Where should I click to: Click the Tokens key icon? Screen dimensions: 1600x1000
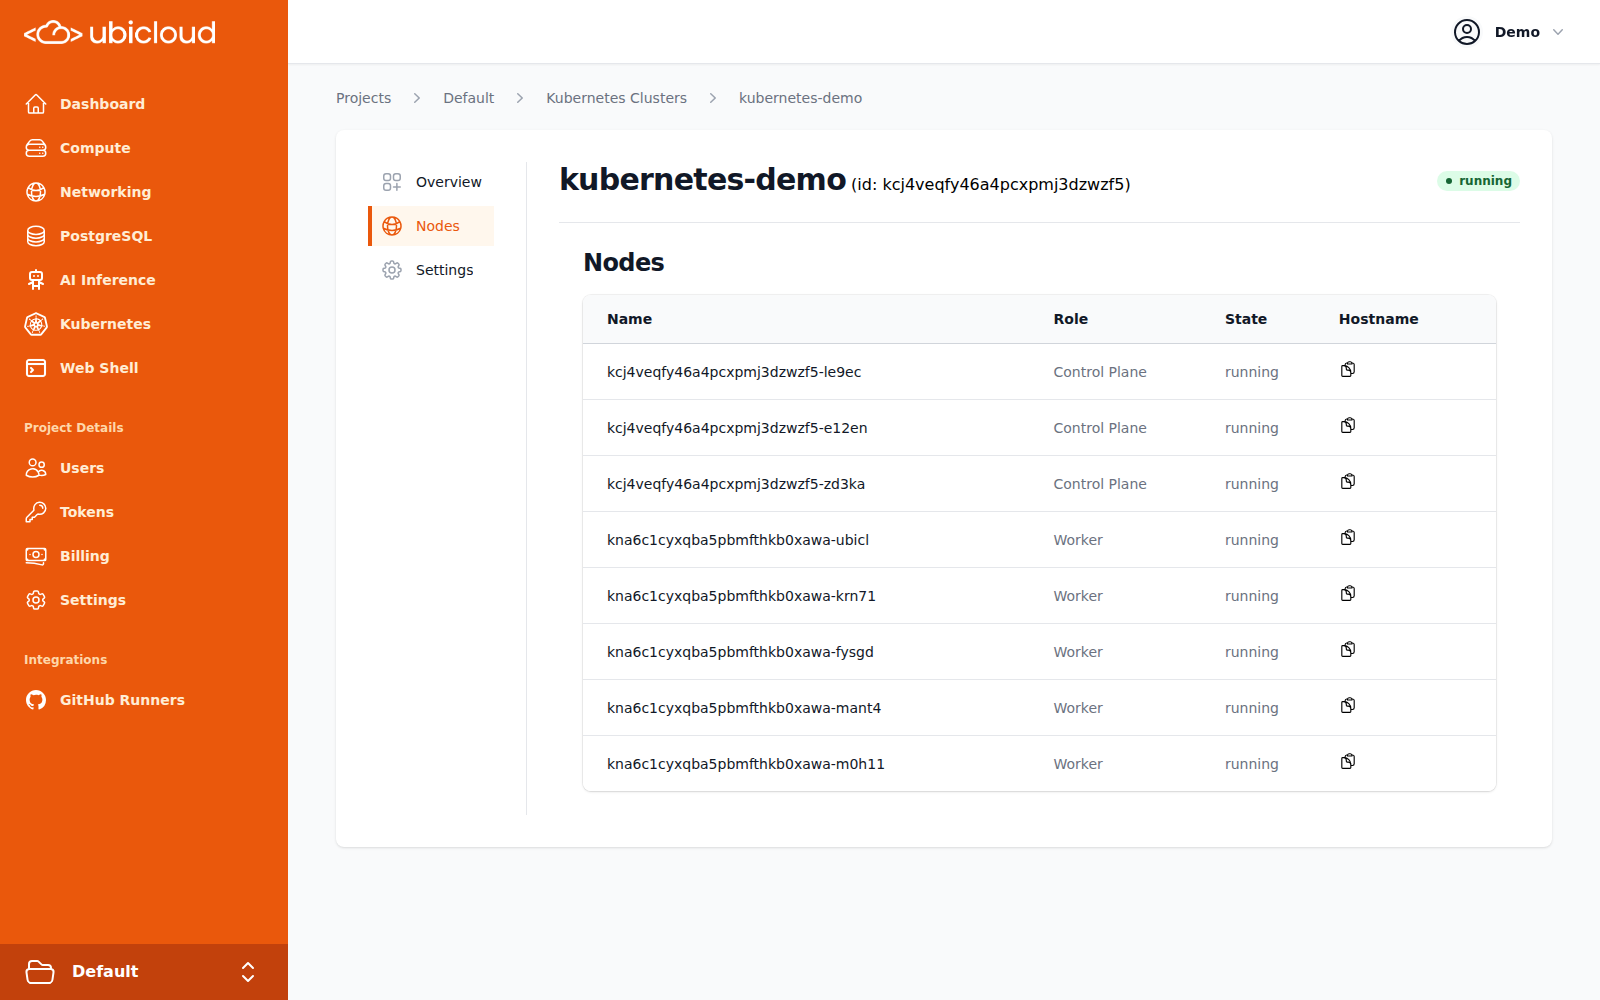36,512
